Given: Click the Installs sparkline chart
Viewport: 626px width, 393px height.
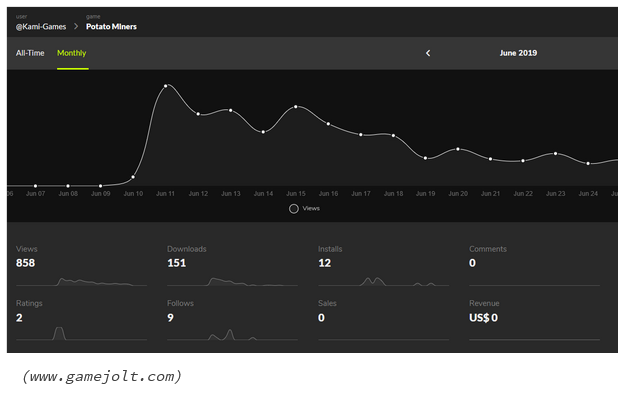Looking at the screenshot, I should pyautogui.click(x=384, y=281).
